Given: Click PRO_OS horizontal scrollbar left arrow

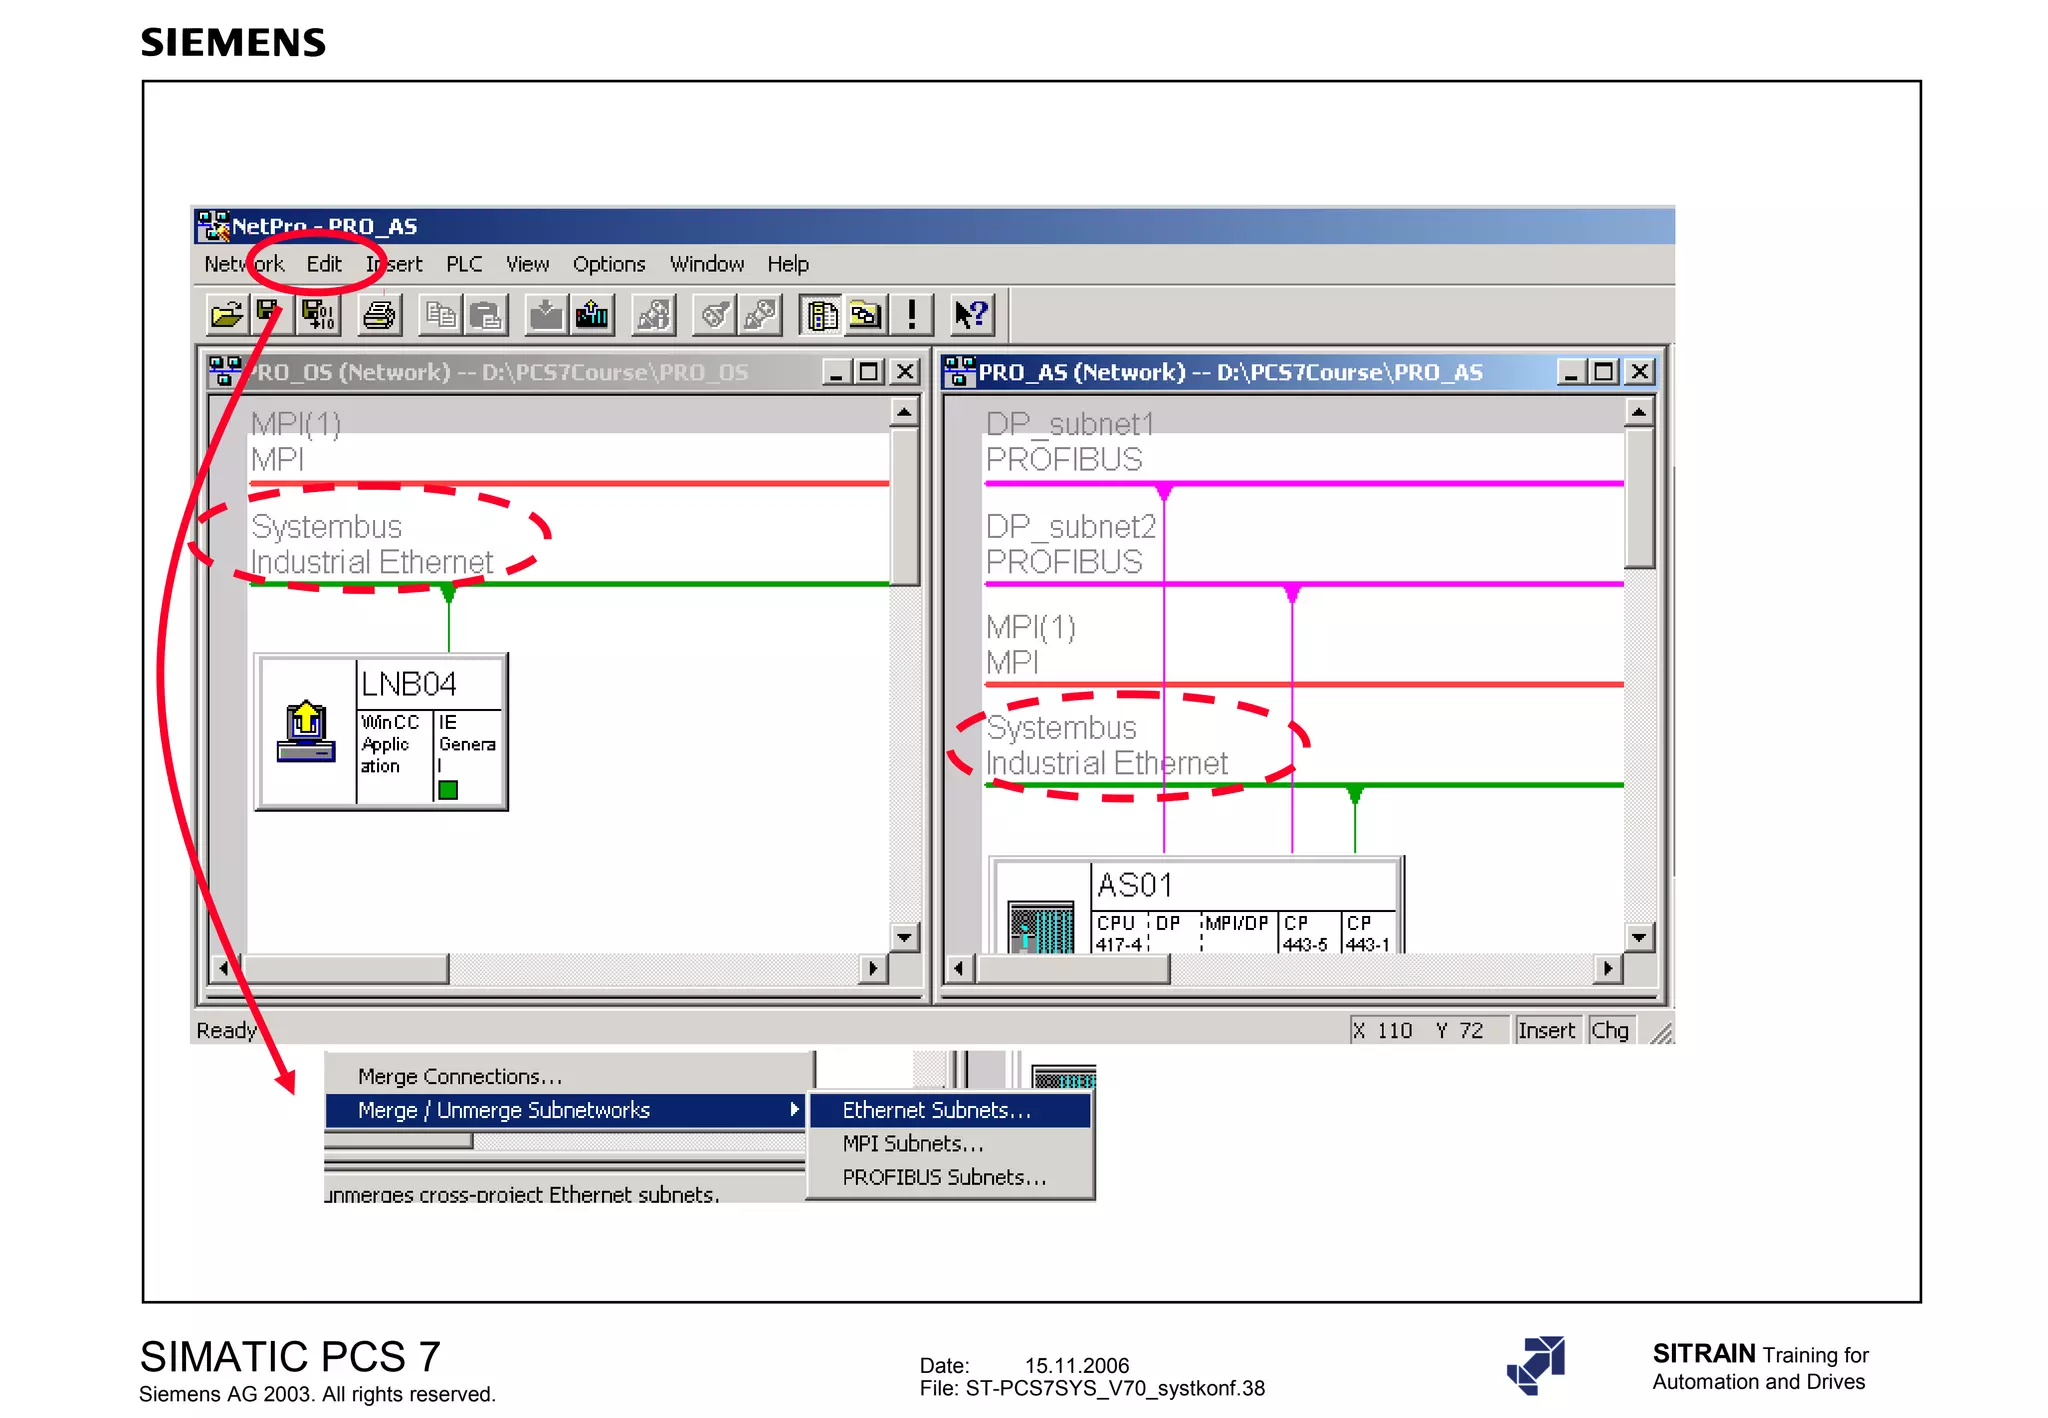Looking at the screenshot, I should 225,968.
